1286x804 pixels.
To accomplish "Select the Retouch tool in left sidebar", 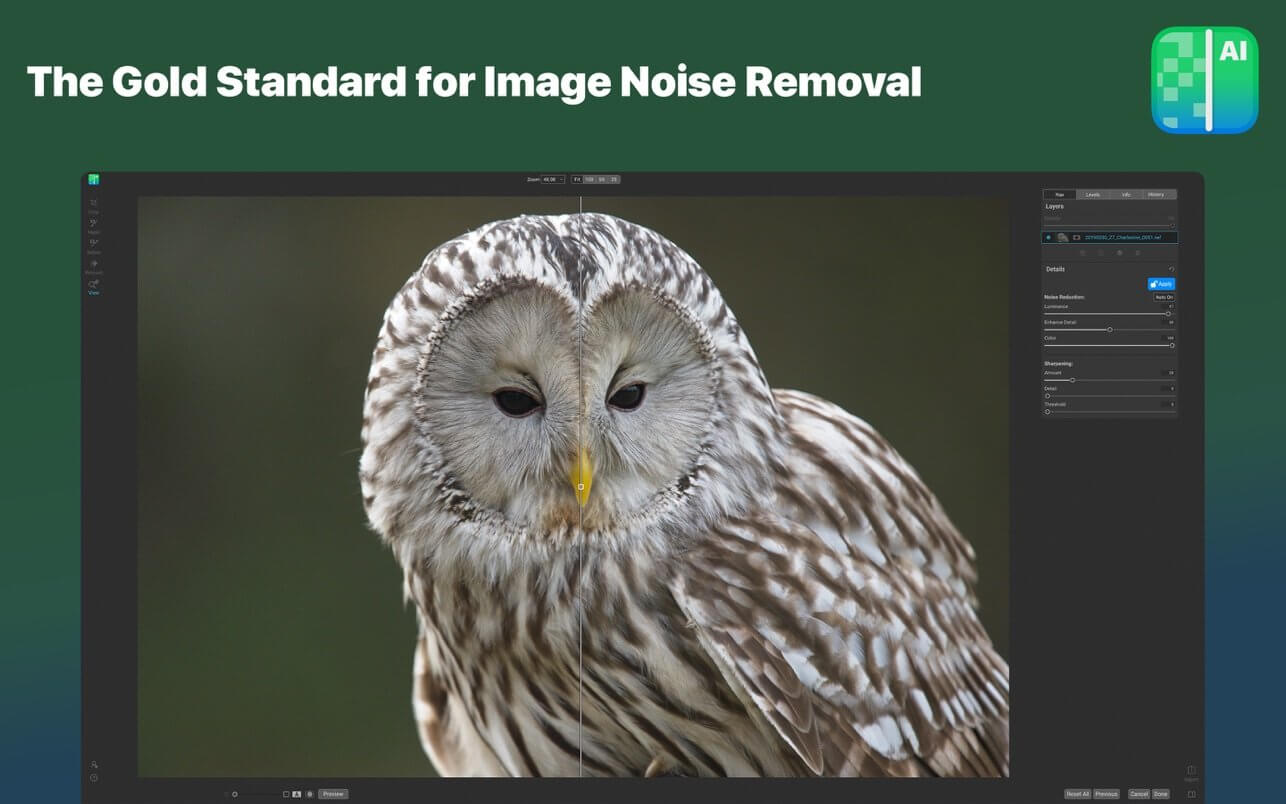I will (x=93, y=265).
